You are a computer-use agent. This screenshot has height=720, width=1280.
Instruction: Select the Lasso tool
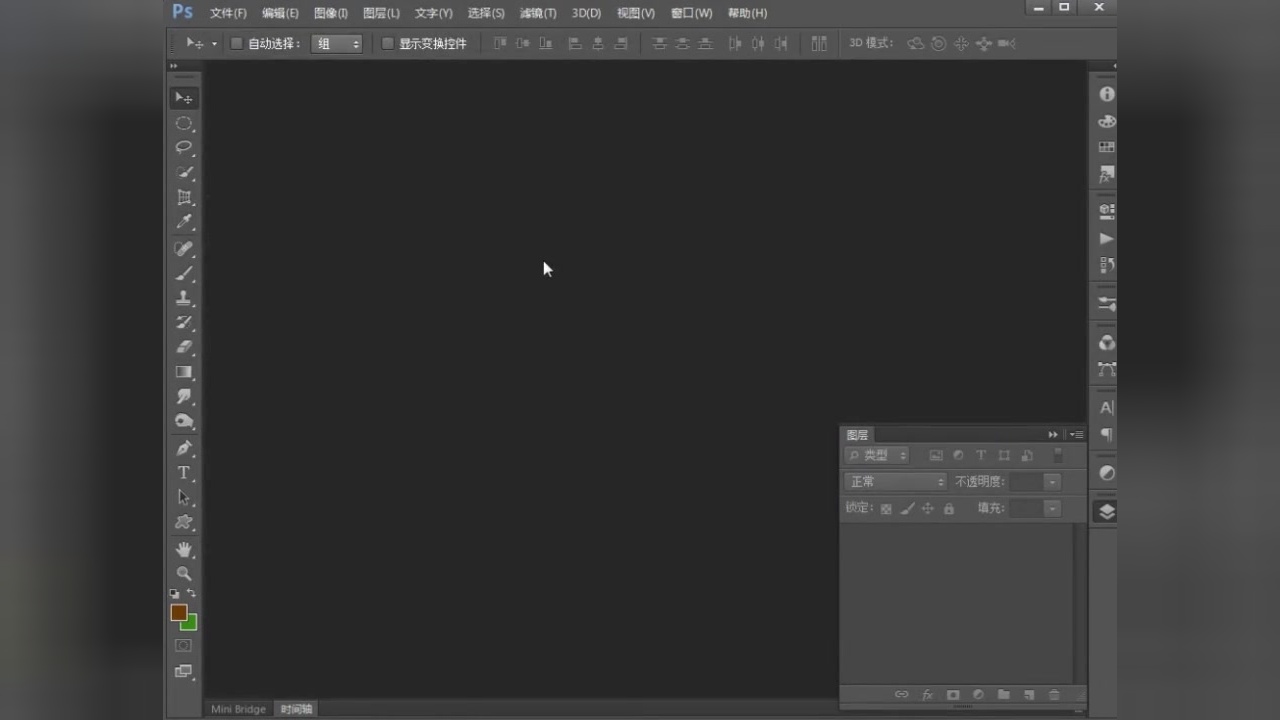click(184, 148)
